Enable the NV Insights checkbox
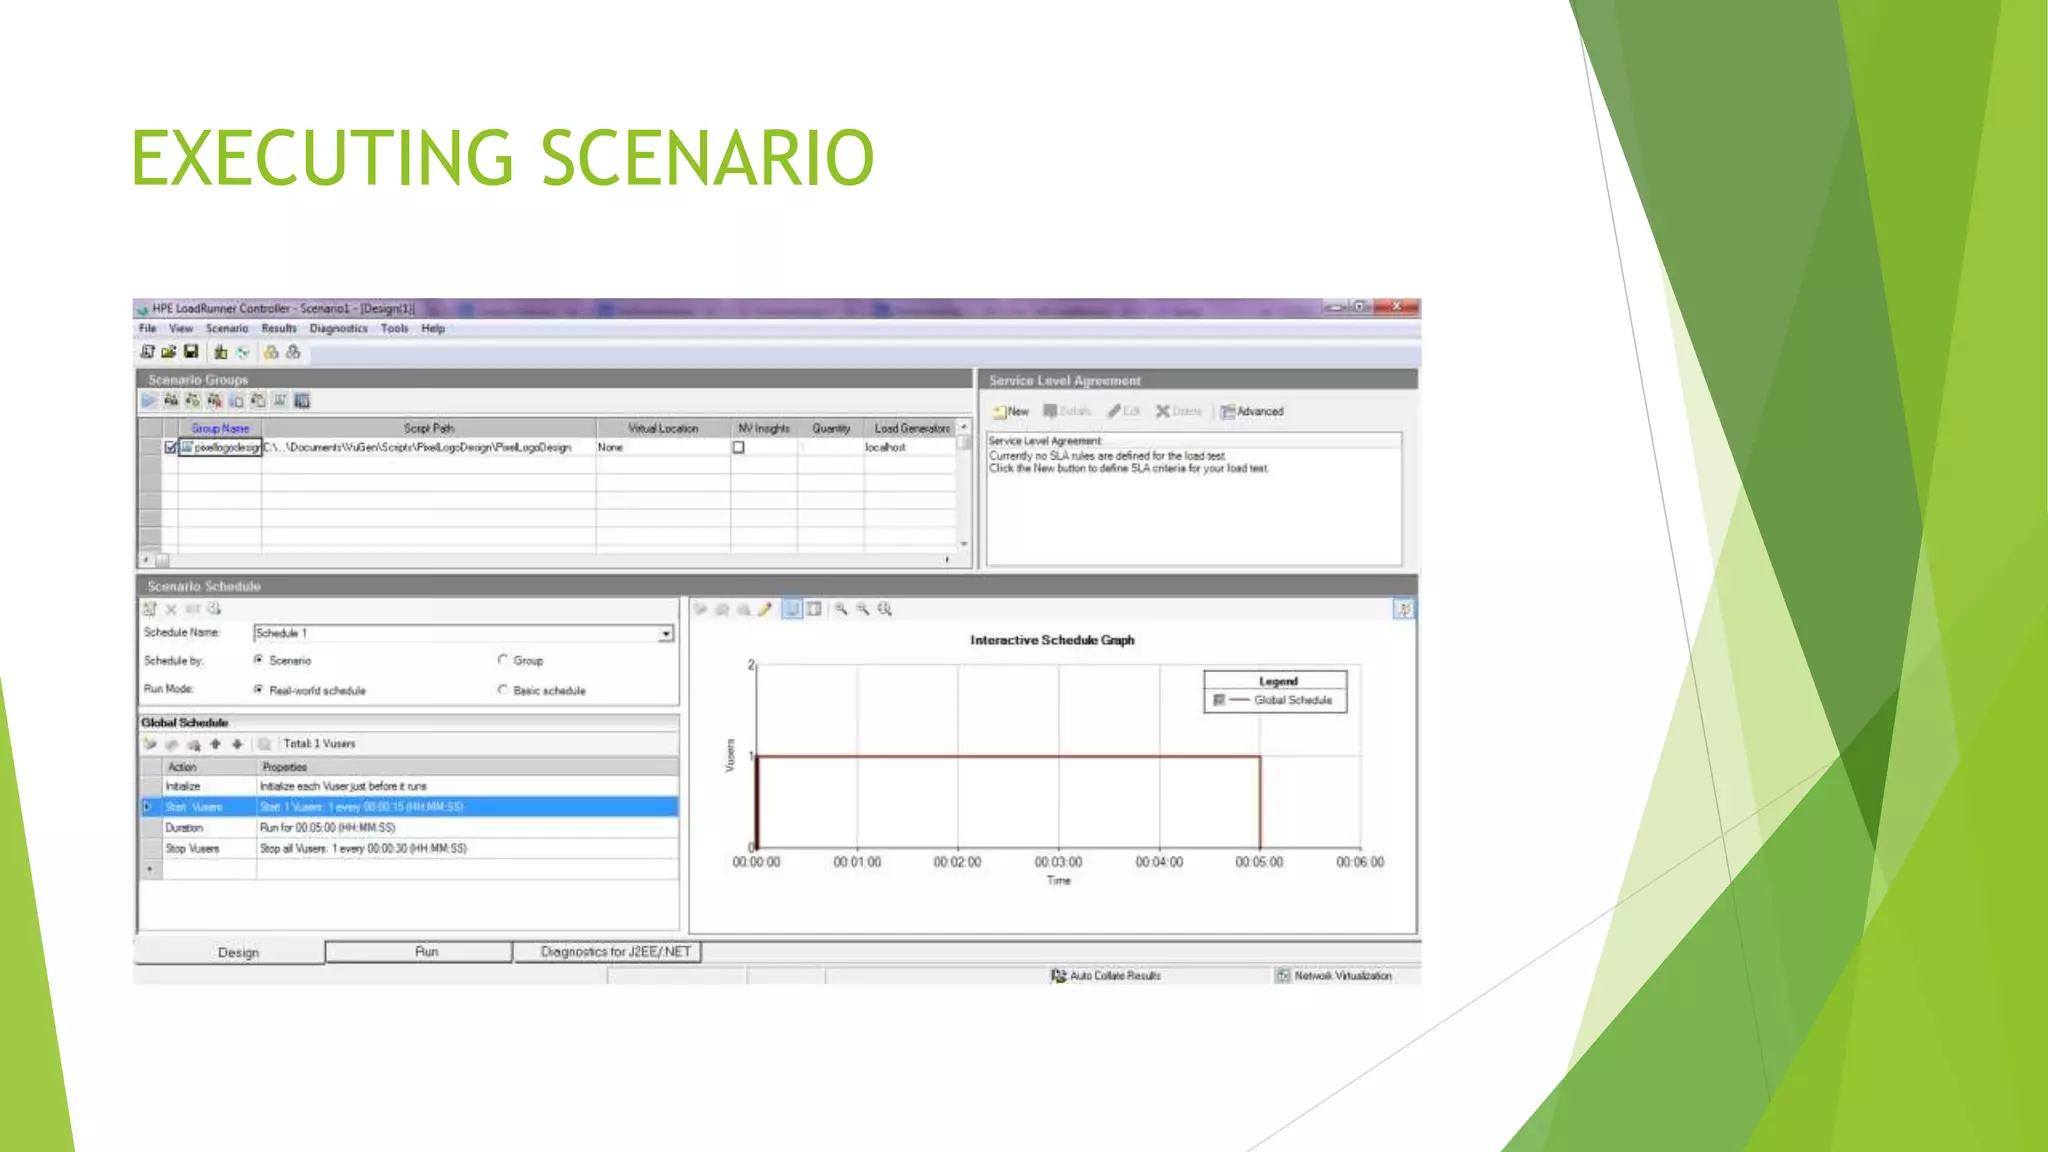This screenshot has width=2048, height=1152. pos(738,448)
